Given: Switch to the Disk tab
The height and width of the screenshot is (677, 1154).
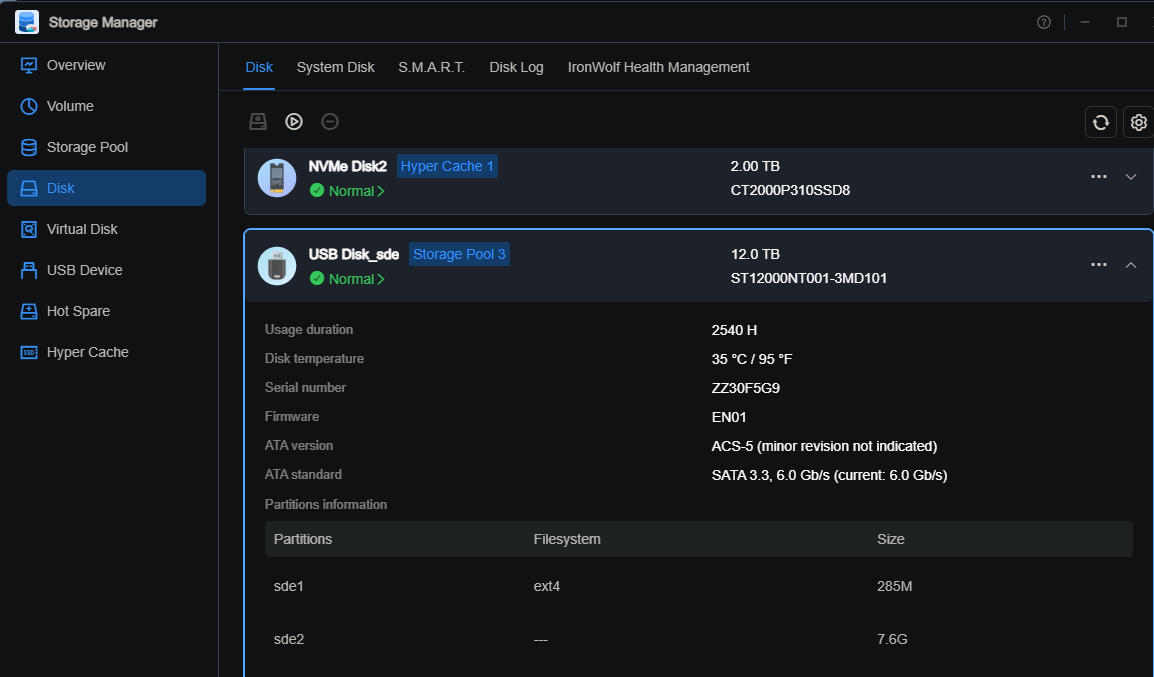Looking at the screenshot, I should (259, 67).
